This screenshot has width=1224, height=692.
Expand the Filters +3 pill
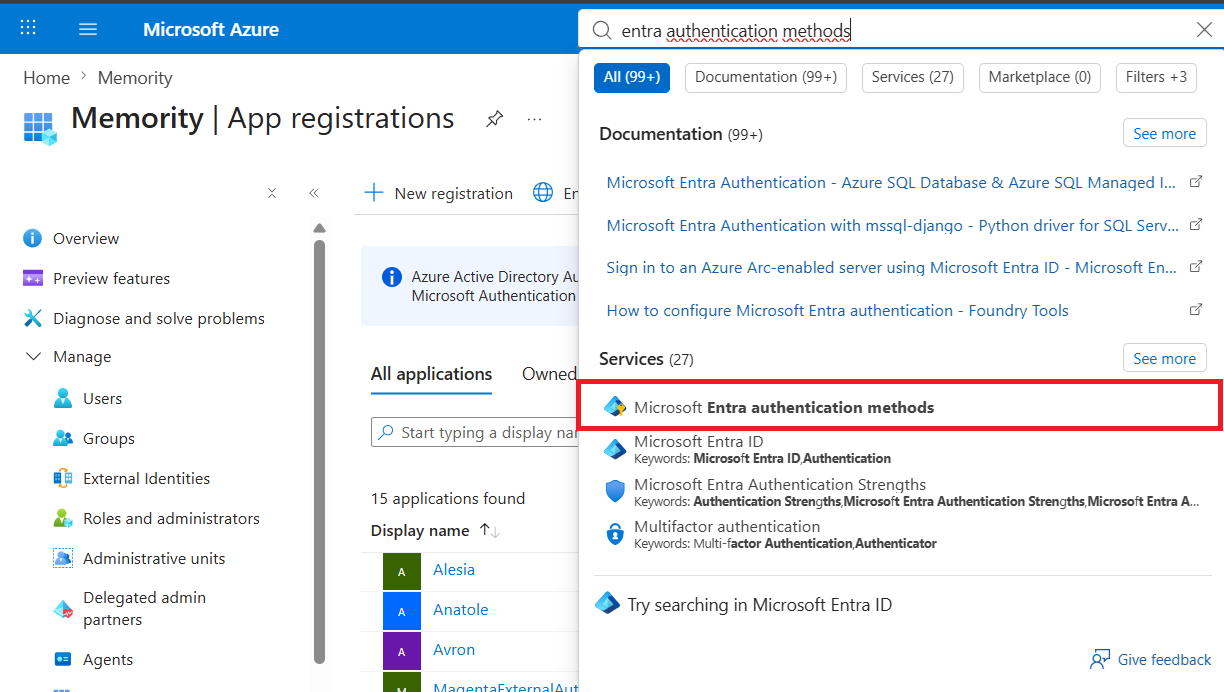click(x=1156, y=77)
